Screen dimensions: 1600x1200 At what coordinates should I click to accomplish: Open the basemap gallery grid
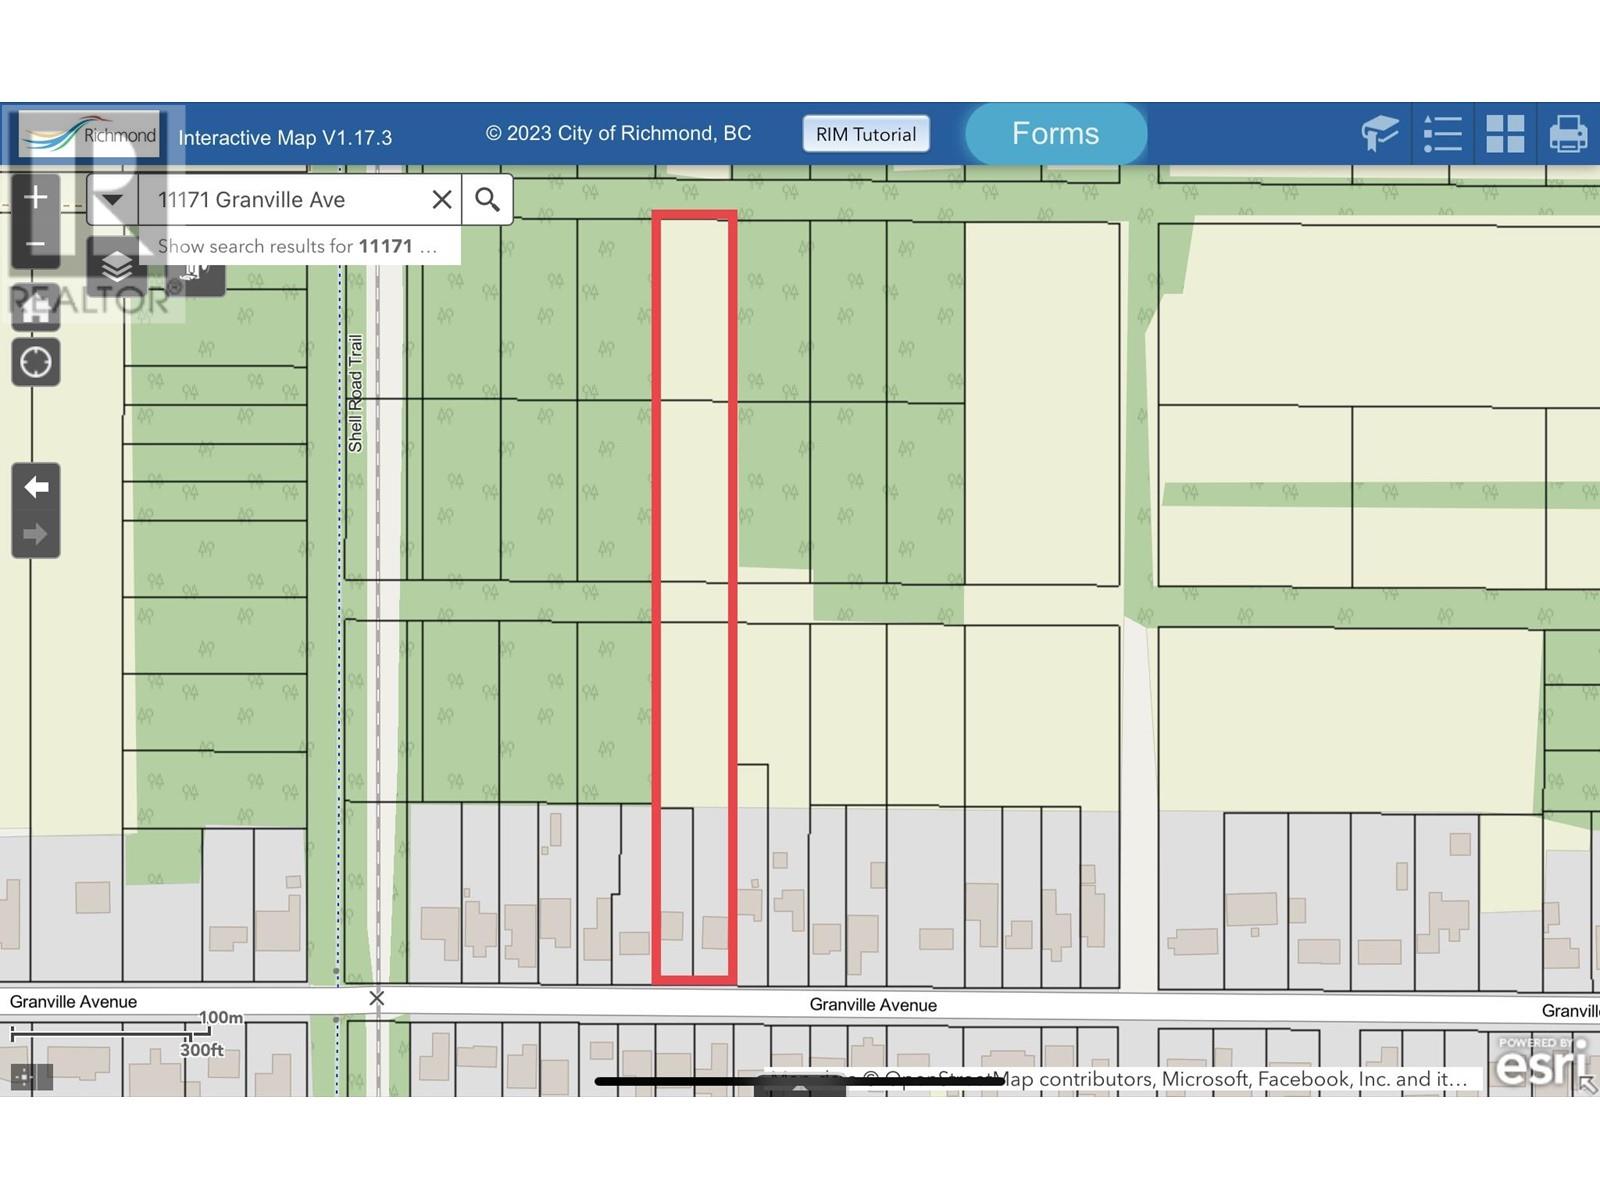[1505, 133]
